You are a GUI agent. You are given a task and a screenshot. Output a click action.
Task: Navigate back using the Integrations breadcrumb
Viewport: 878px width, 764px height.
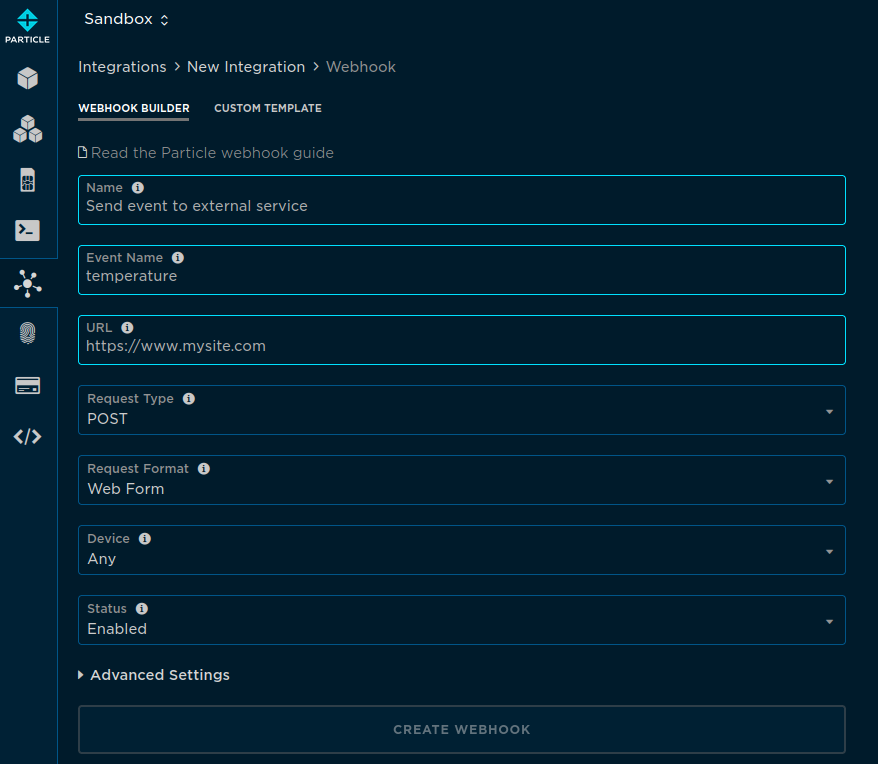tap(122, 66)
